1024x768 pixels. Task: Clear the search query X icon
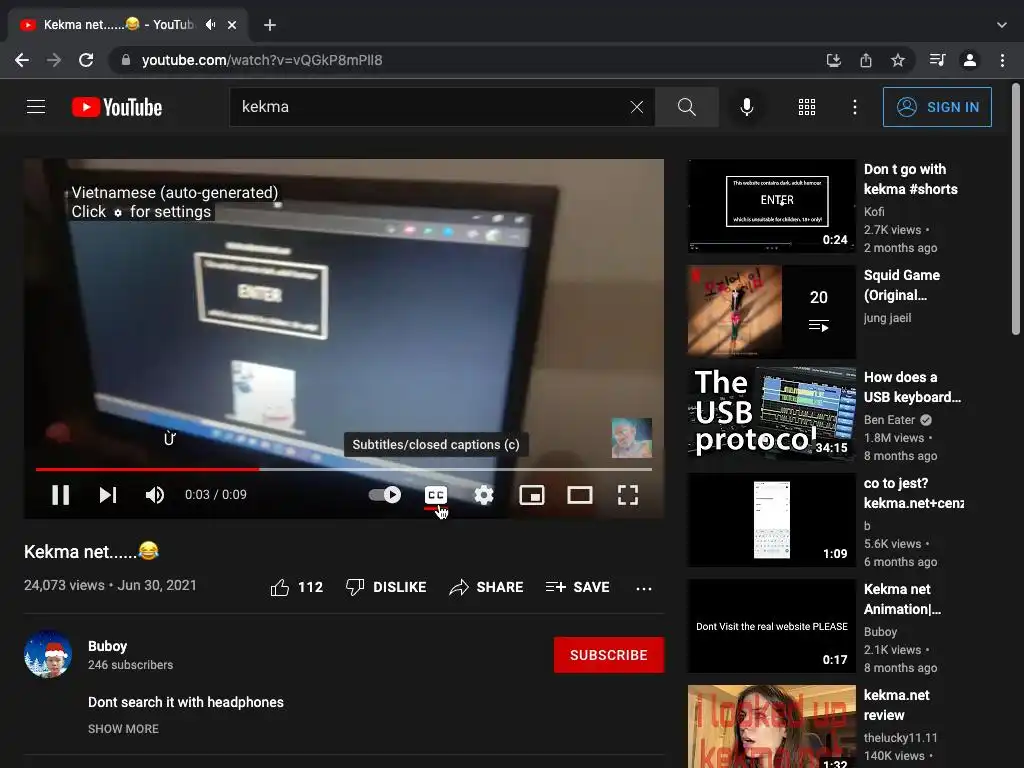click(637, 107)
